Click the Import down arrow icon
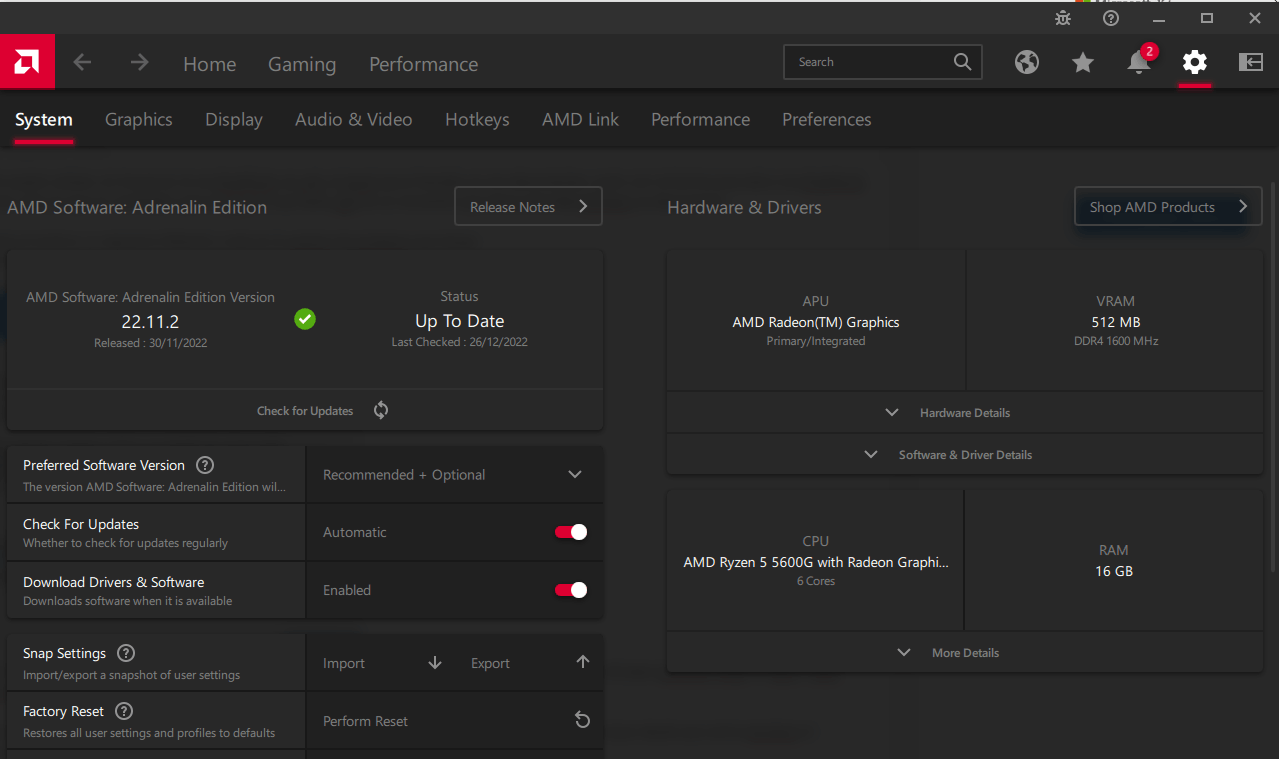Viewport: 1279px width, 759px height. tap(435, 662)
